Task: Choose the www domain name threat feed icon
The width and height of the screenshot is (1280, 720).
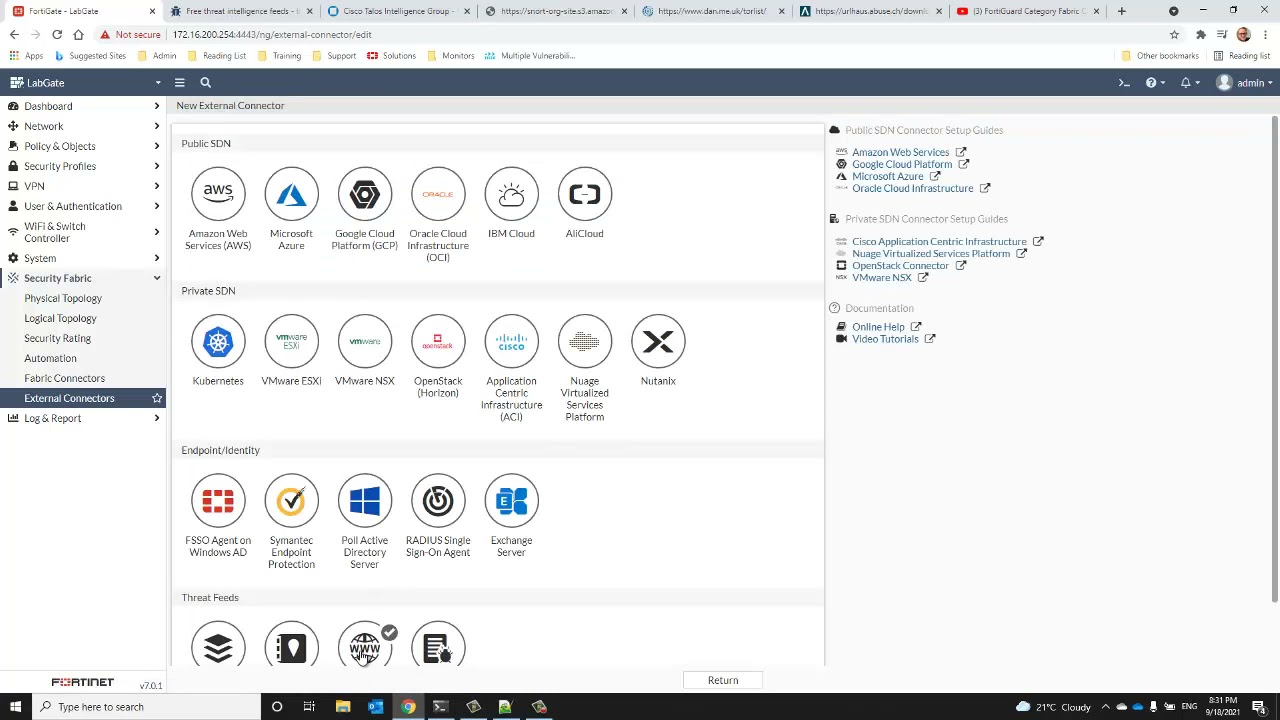Action: [364, 645]
